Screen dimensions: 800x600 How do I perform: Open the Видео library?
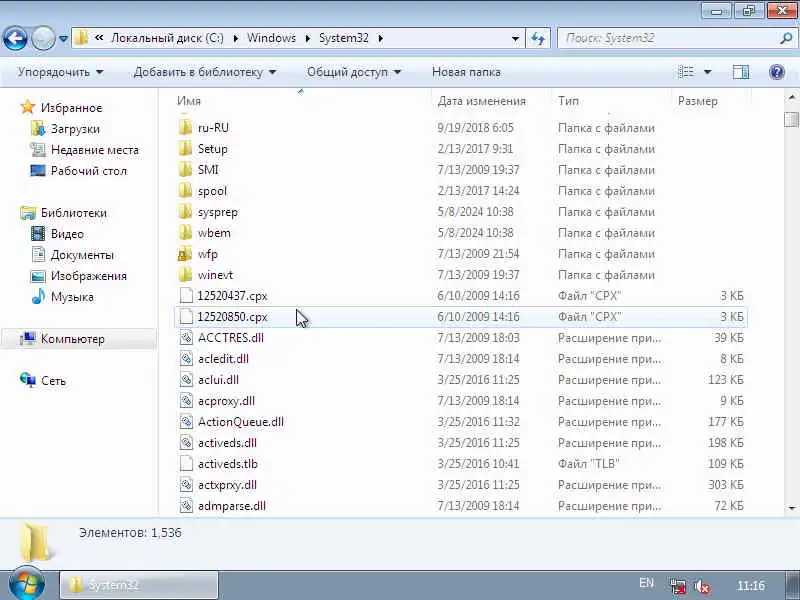click(67, 234)
